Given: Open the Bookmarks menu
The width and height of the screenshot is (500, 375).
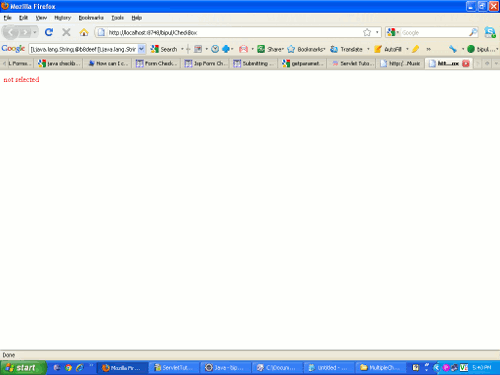Looking at the screenshot, I should [91, 18].
